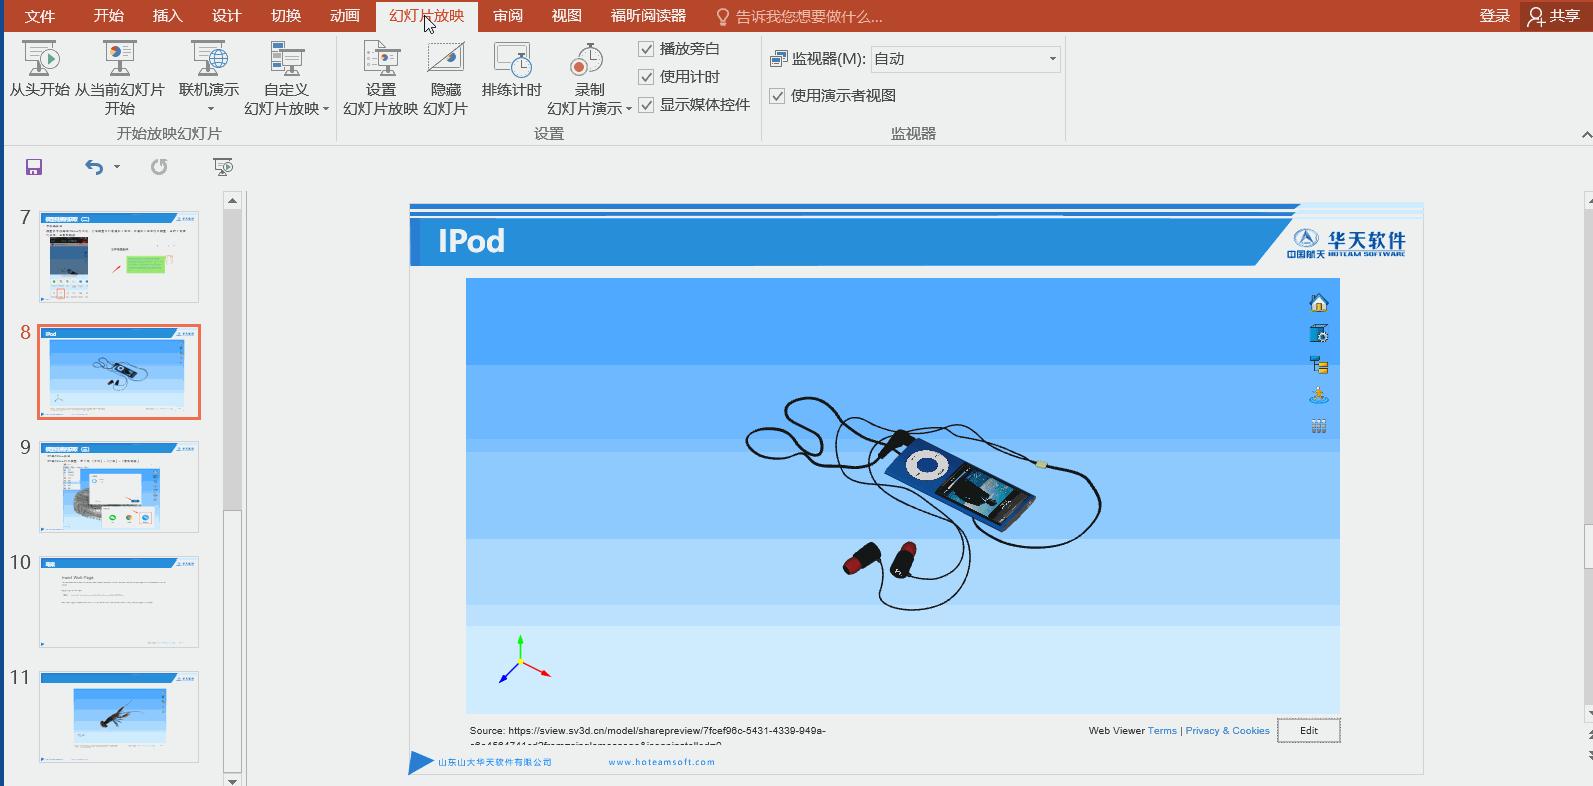This screenshot has width=1593, height=786.
Task: Click the IPod slide title text
Action: (x=472, y=241)
